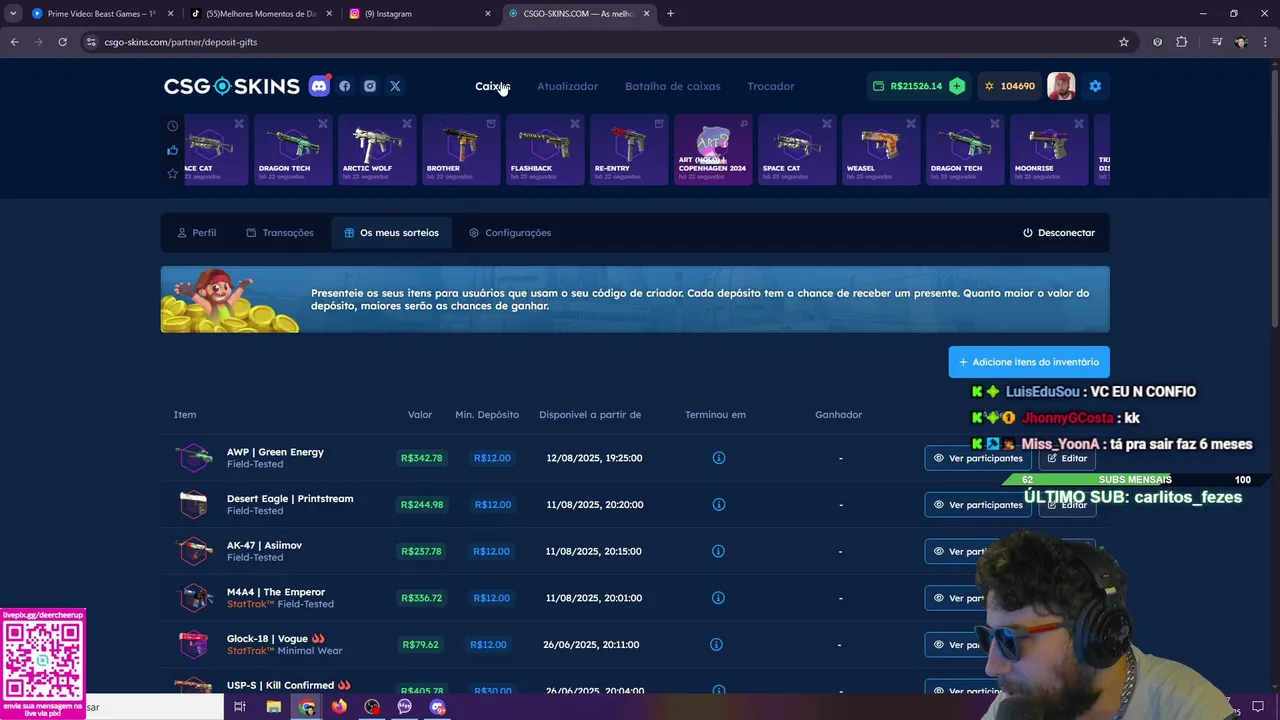Click the Min. Depósito column header

[x=487, y=415]
